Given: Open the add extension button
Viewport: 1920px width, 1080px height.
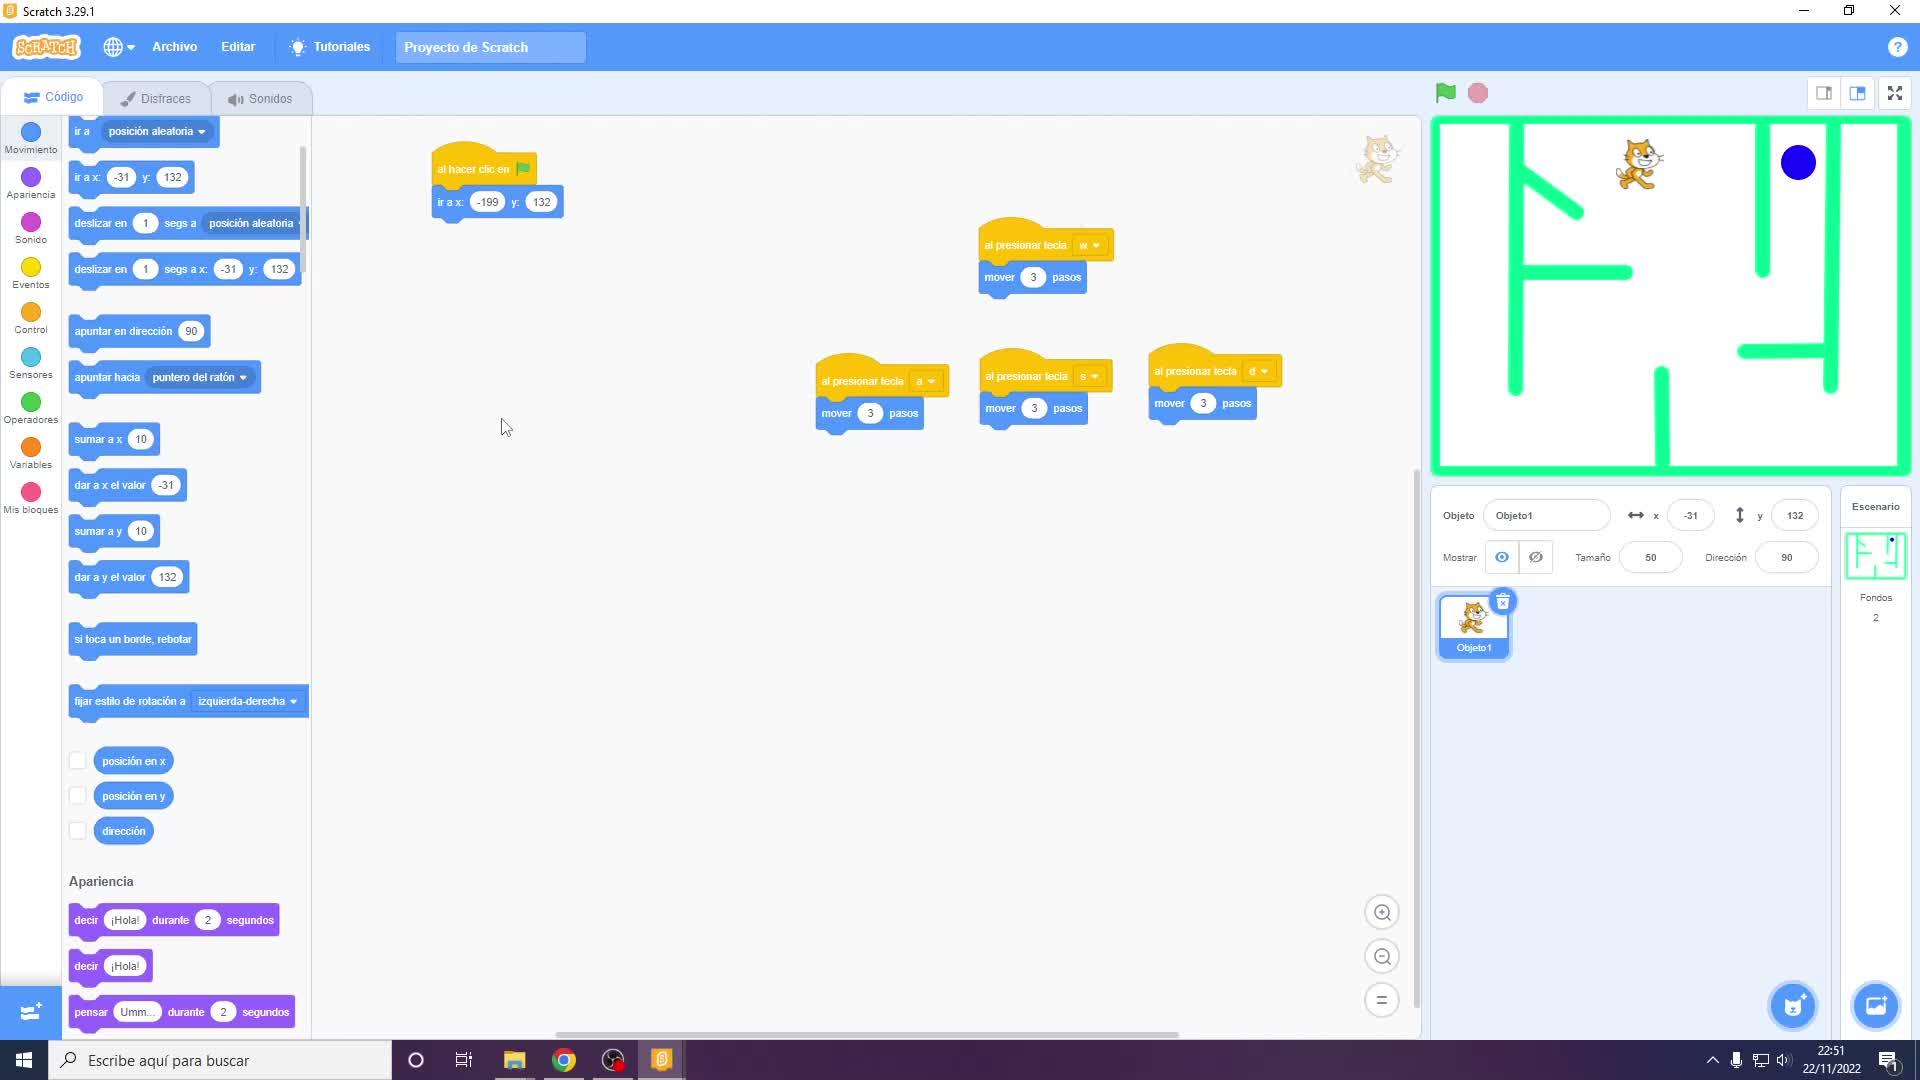Looking at the screenshot, I should (30, 1011).
